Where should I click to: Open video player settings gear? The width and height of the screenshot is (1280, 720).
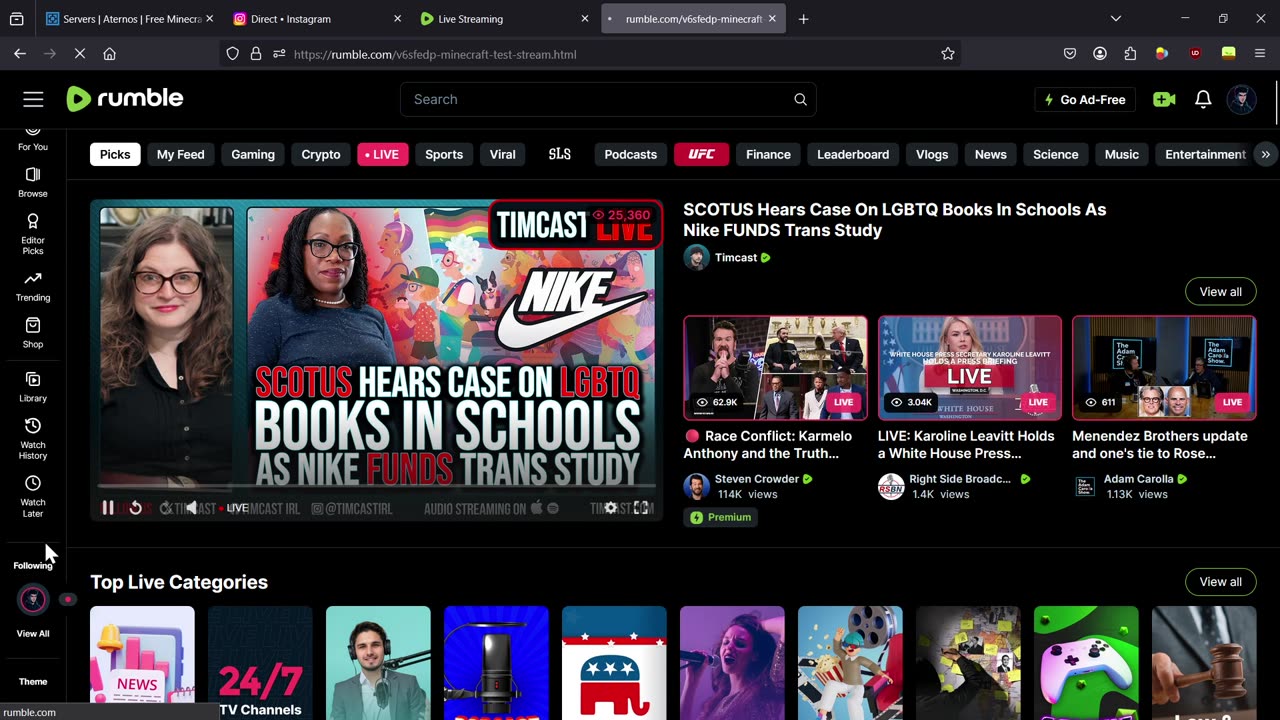tap(611, 508)
